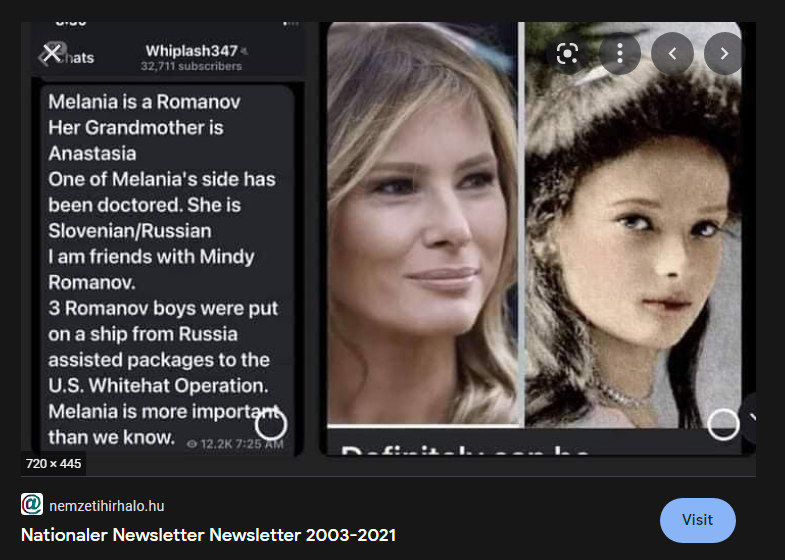The image size is (785, 560).
Task: Click the partially visible icon at right edge
Action: (749, 419)
